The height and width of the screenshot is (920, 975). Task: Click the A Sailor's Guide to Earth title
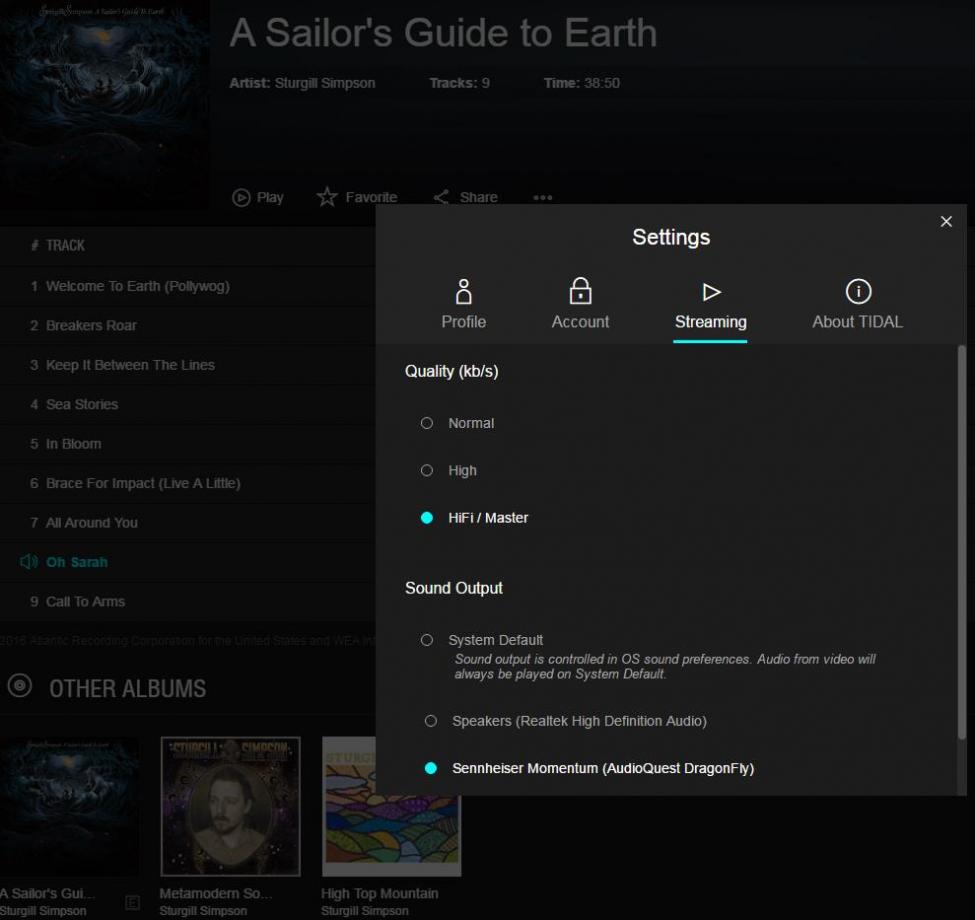click(x=443, y=33)
